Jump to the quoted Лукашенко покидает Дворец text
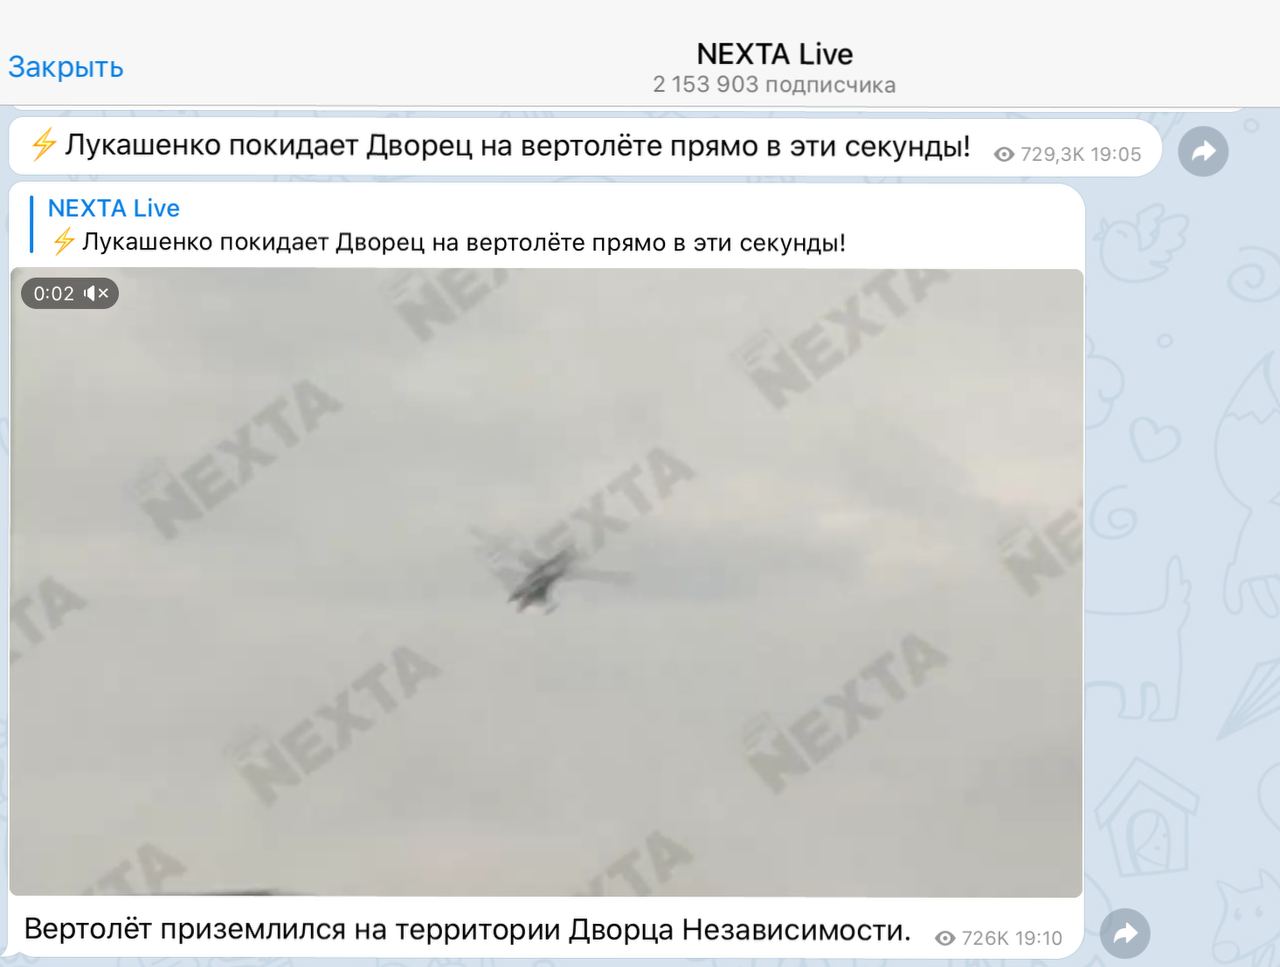 tap(463, 242)
